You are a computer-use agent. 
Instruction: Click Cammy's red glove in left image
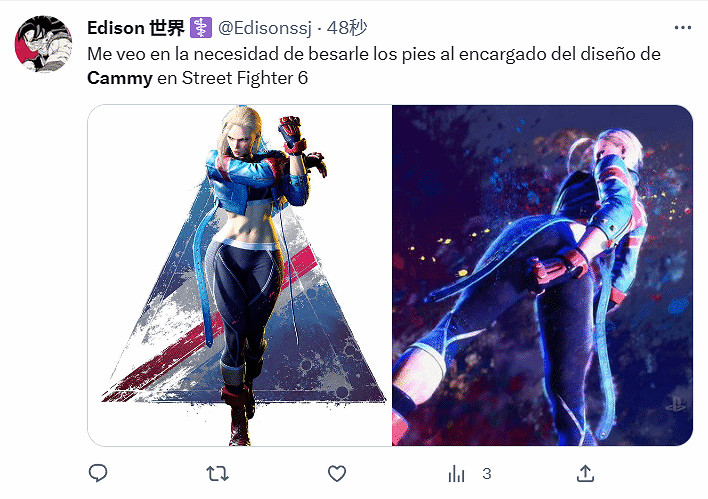(292, 134)
